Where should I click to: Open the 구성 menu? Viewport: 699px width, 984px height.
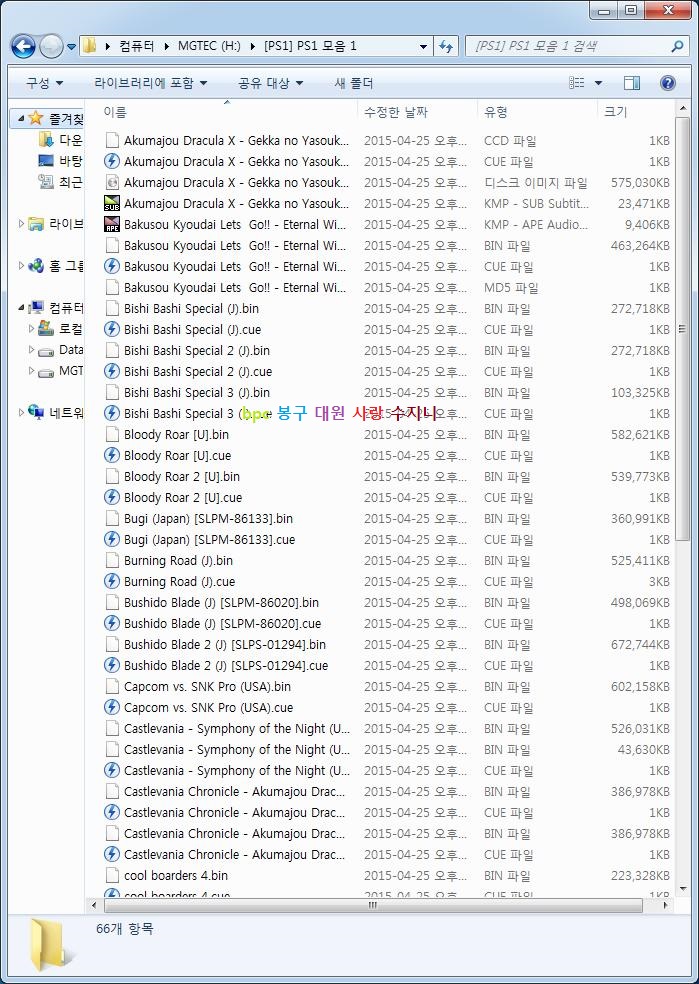[x=45, y=83]
